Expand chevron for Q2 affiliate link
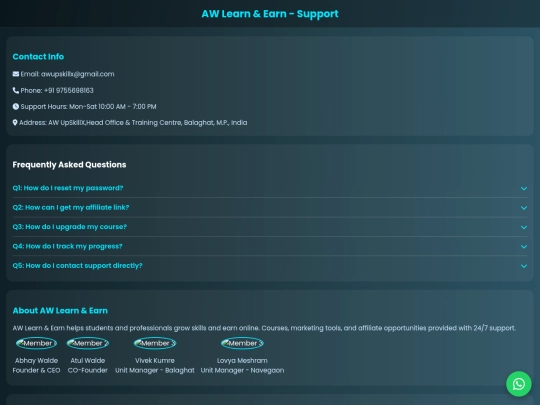Screen dimensions: 540x405 tap(524, 208)
